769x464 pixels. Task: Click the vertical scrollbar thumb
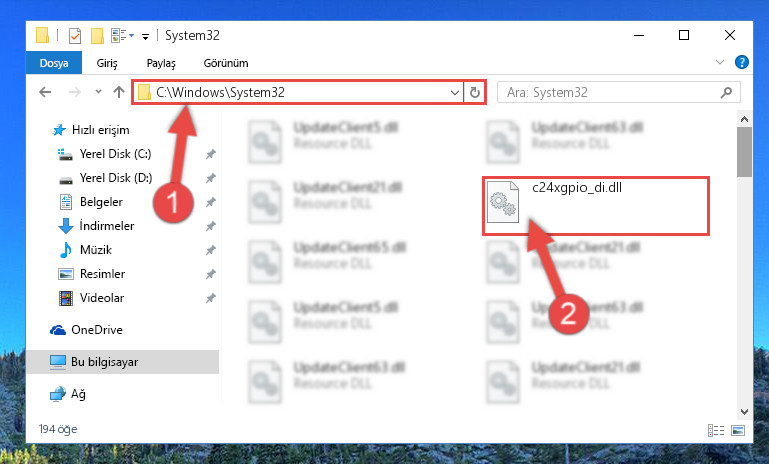(744, 152)
